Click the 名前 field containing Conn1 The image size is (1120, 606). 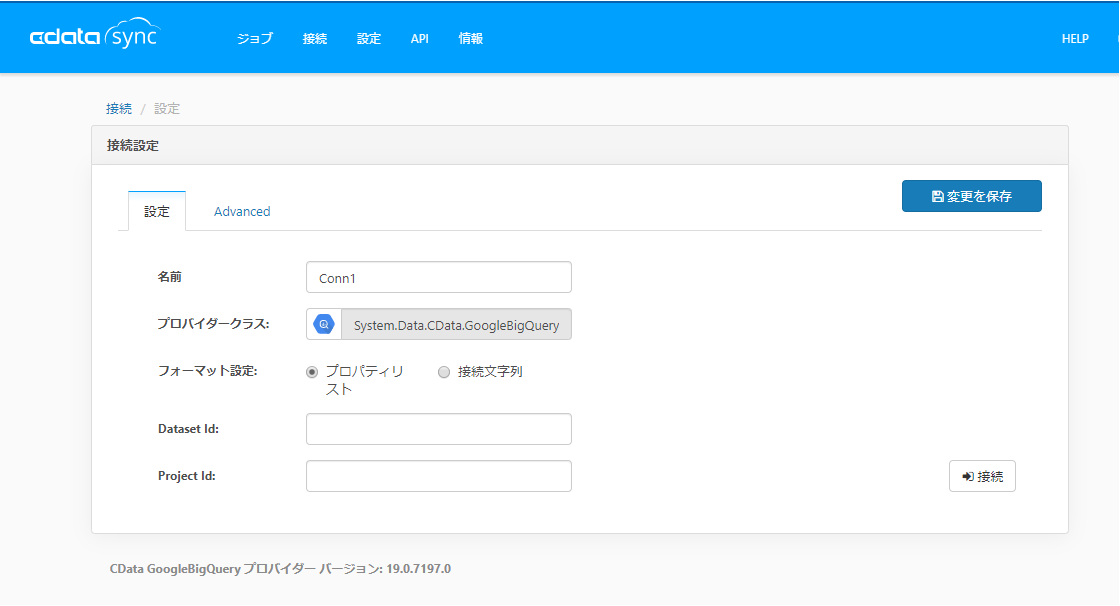[438, 277]
